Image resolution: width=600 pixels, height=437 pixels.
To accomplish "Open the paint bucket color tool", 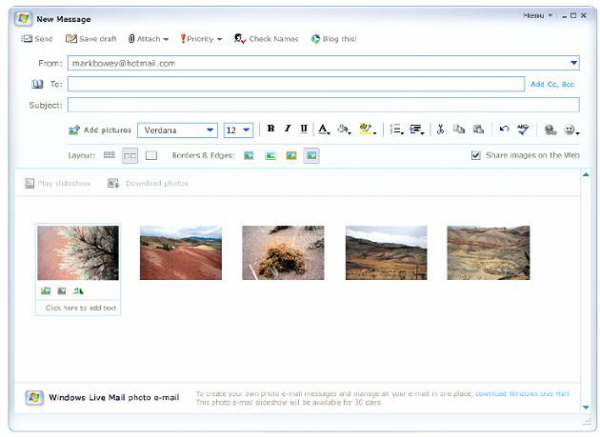I will (344, 129).
